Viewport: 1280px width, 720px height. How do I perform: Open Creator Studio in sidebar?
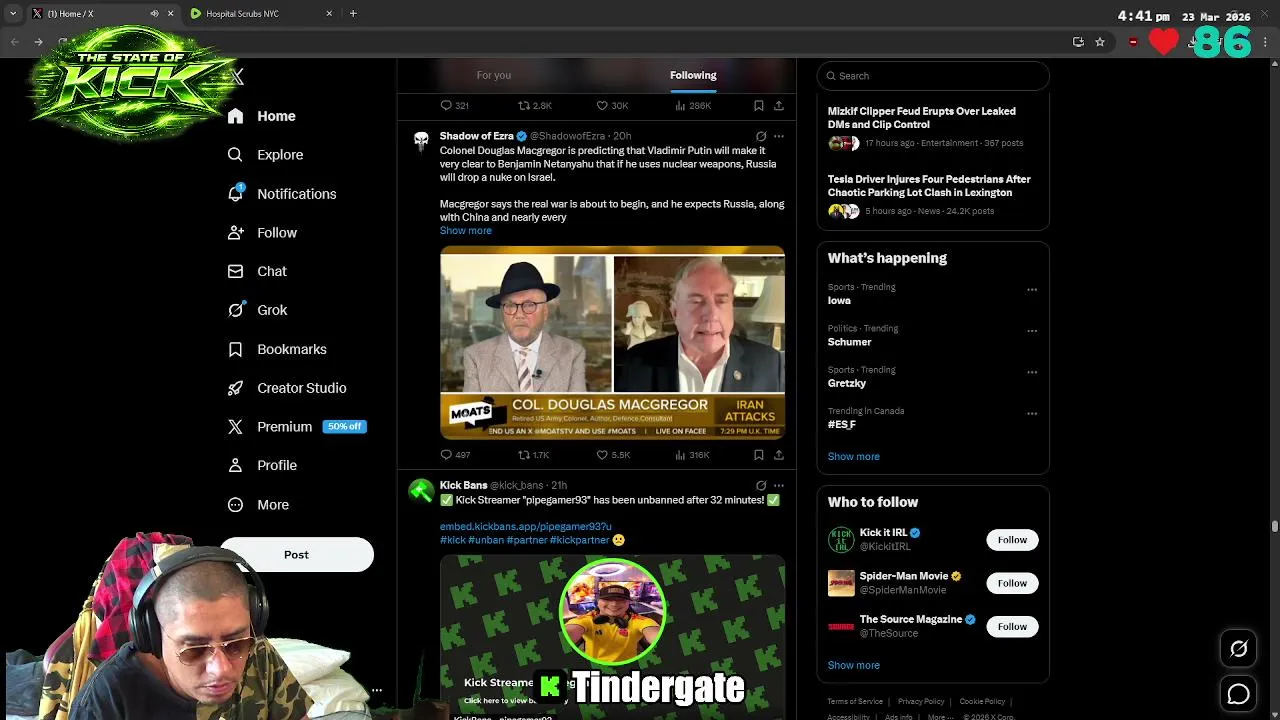(288, 388)
